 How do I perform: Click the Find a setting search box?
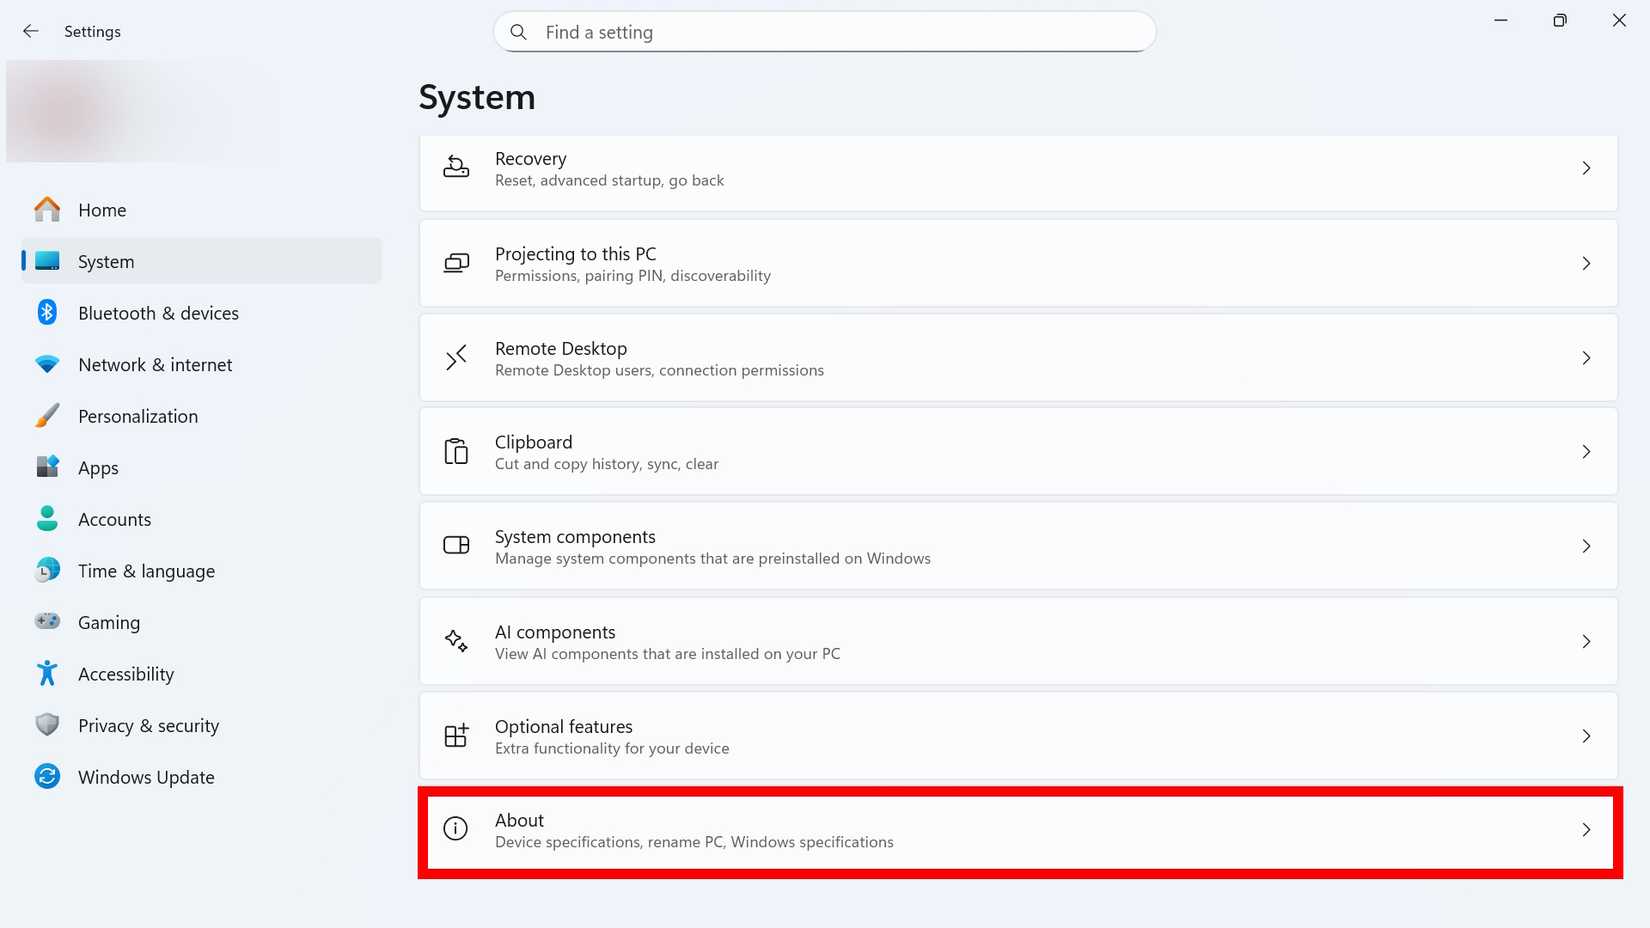(x=824, y=31)
